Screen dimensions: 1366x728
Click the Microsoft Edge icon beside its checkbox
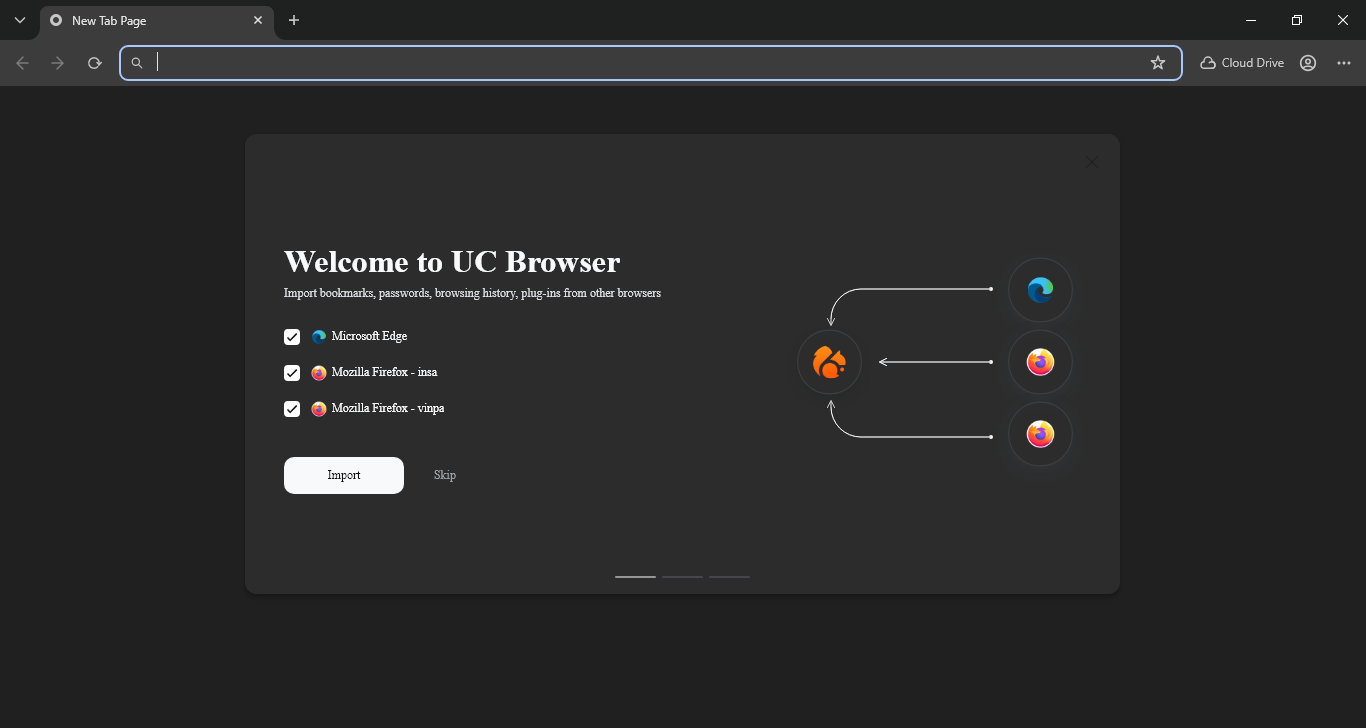(x=318, y=336)
